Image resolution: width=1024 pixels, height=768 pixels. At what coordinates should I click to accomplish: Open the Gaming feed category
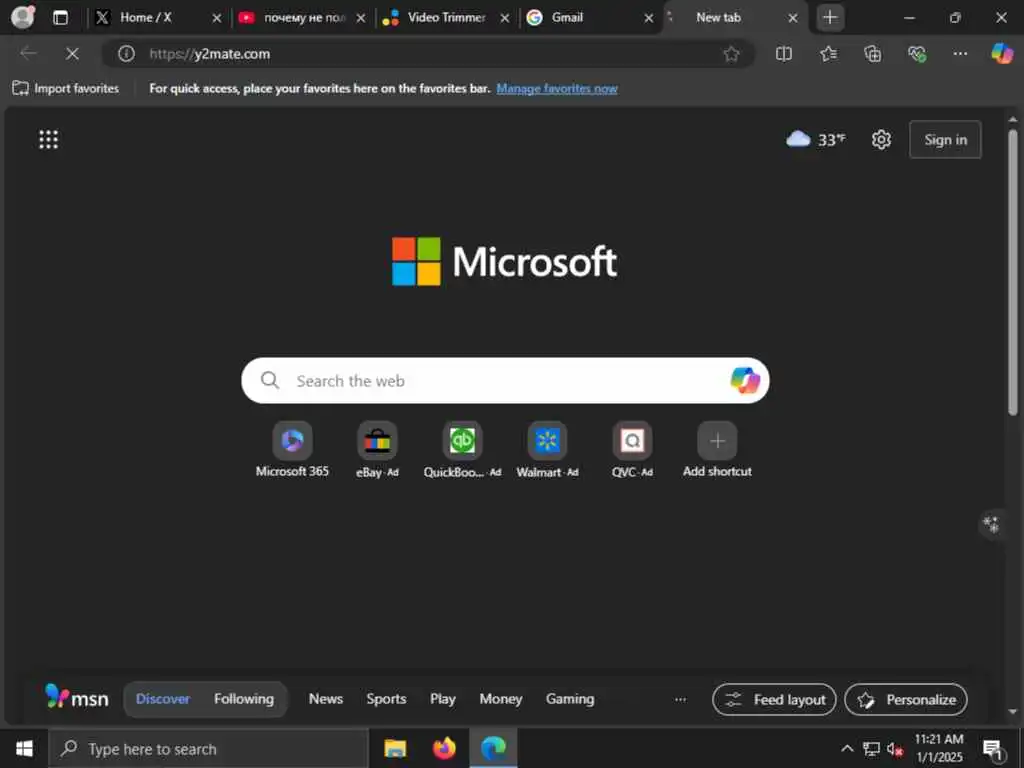569,699
